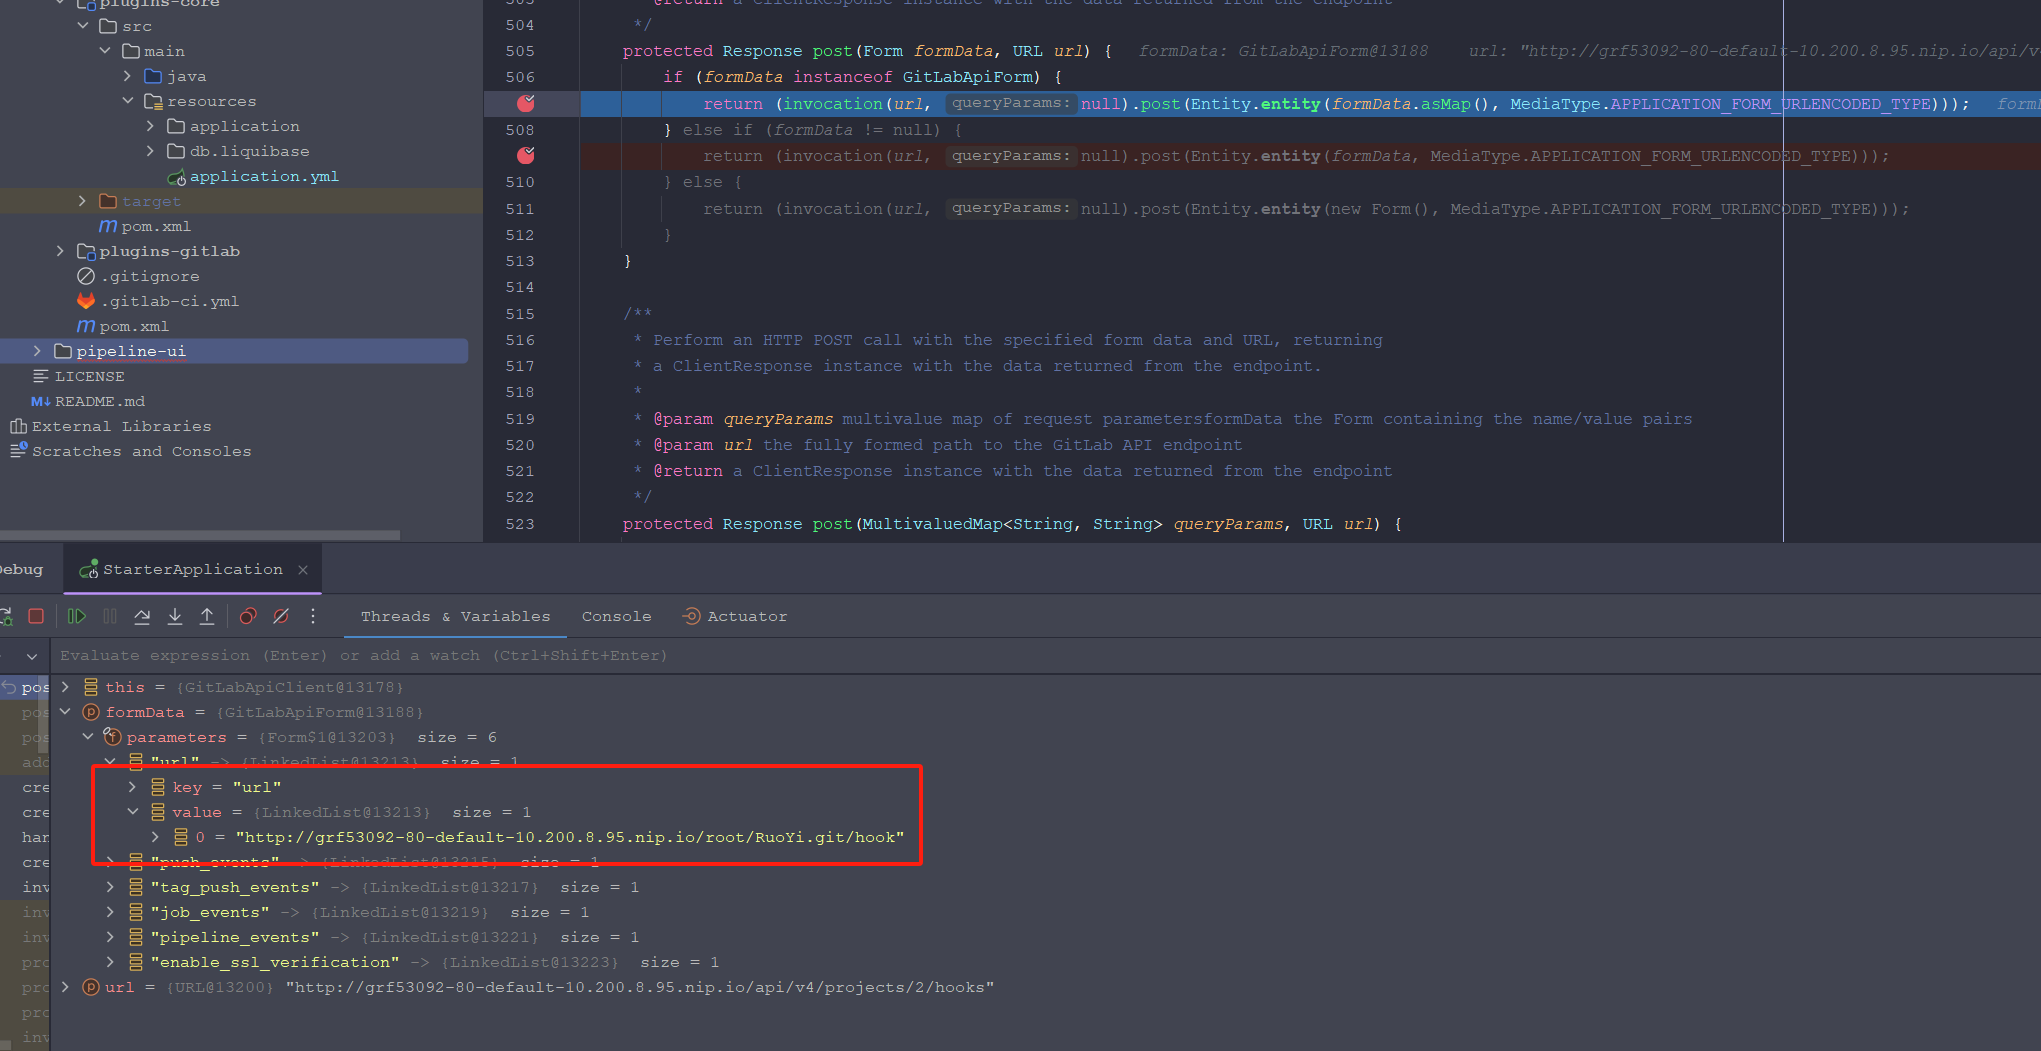Expand the "job_events" entry
Viewport: 2041px width, 1051px height.
110,912
